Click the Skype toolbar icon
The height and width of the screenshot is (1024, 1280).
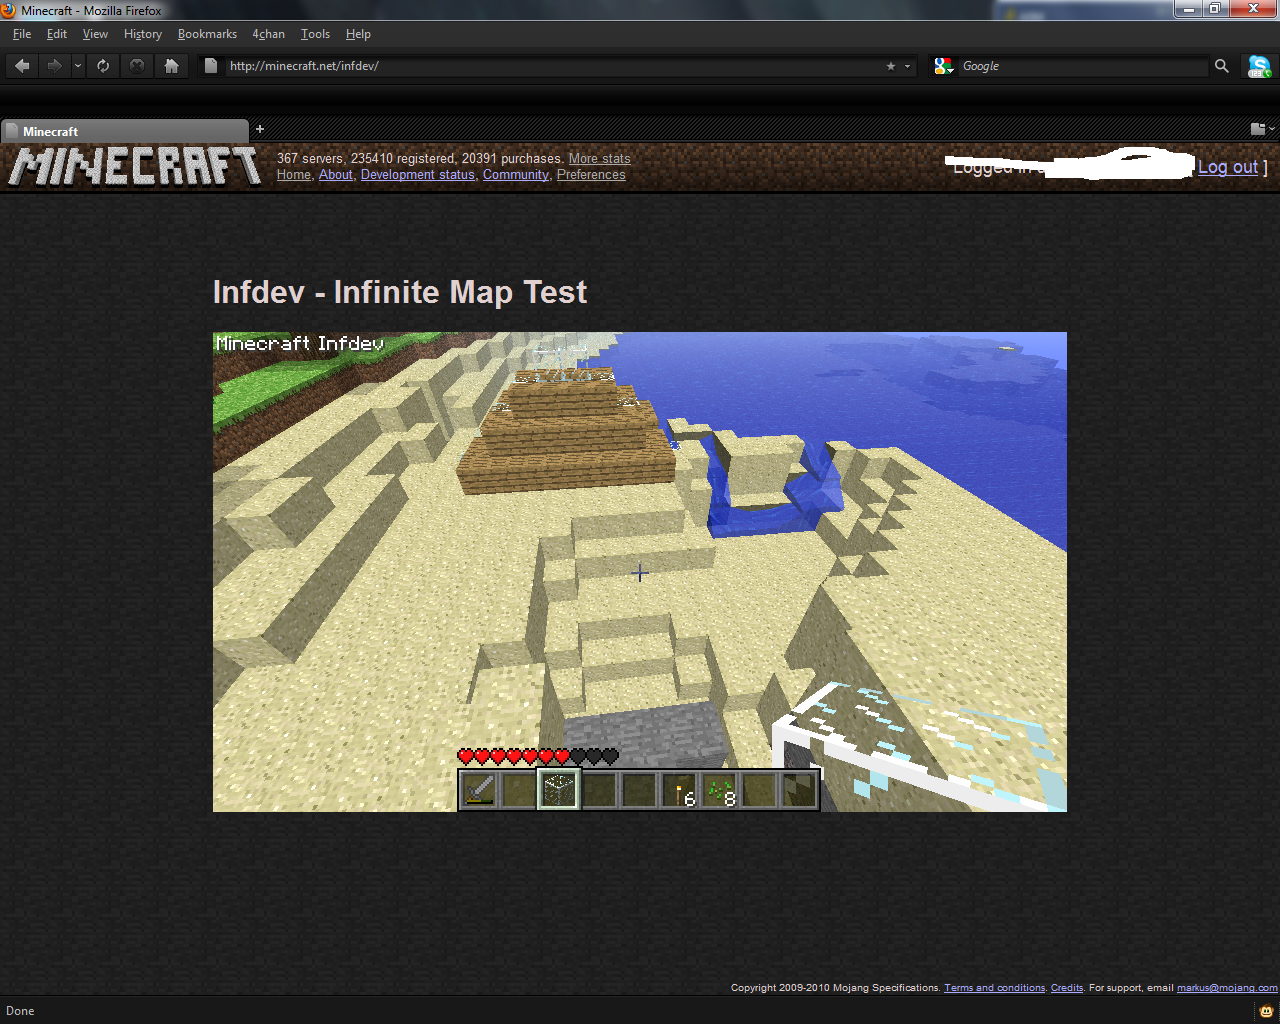(x=1259, y=66)
